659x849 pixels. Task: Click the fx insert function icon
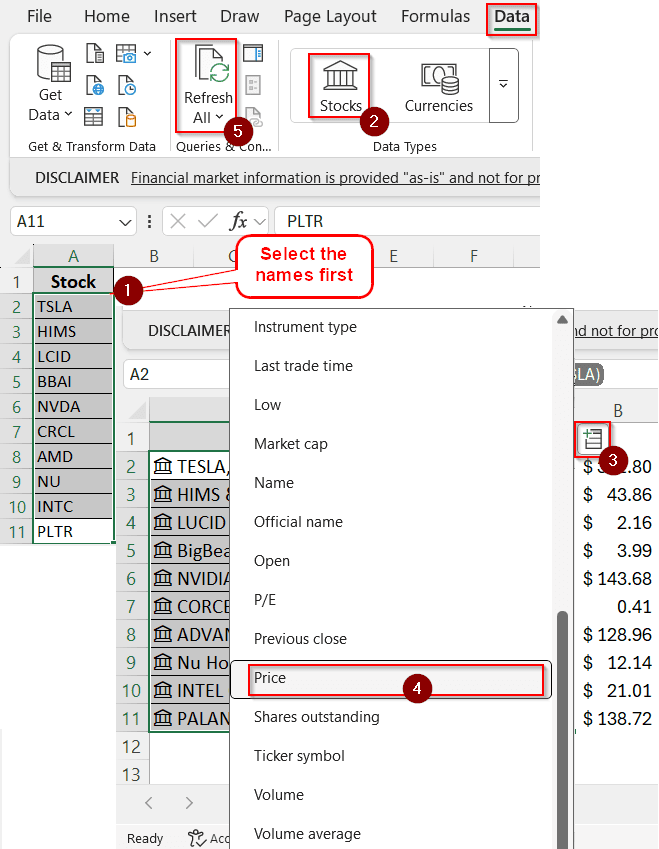[238, 221]
